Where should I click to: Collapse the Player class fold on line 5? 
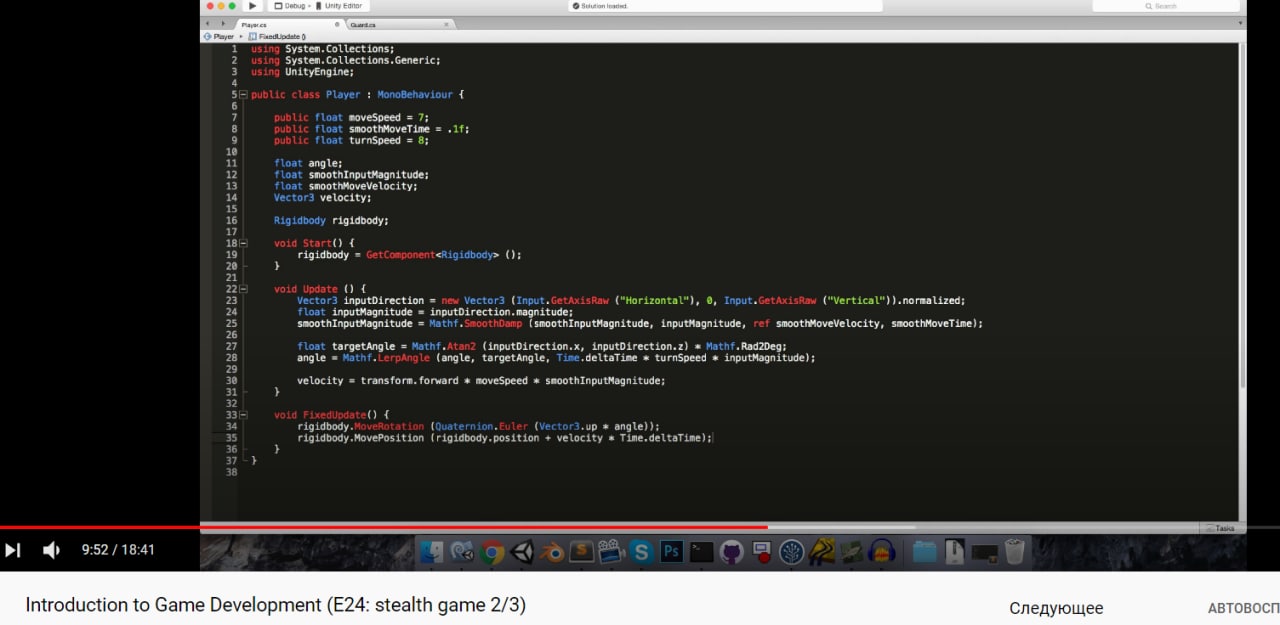click(x=243, y=94)
